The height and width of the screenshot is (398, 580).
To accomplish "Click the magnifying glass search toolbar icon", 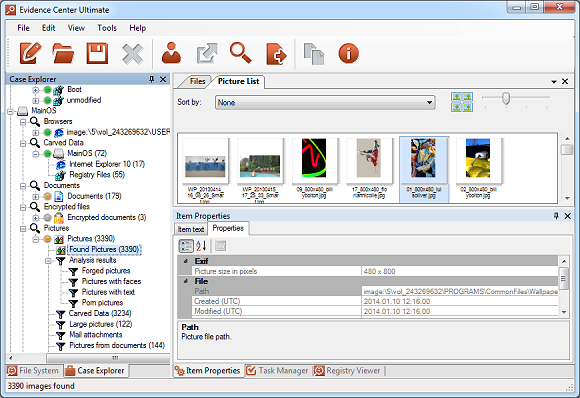I will coord(240,53).
